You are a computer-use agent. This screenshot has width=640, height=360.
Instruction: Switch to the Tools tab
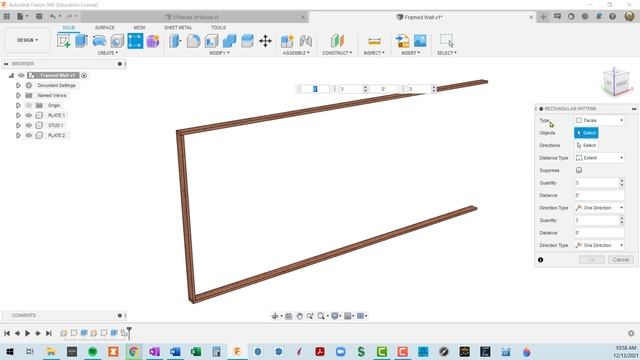218,27
